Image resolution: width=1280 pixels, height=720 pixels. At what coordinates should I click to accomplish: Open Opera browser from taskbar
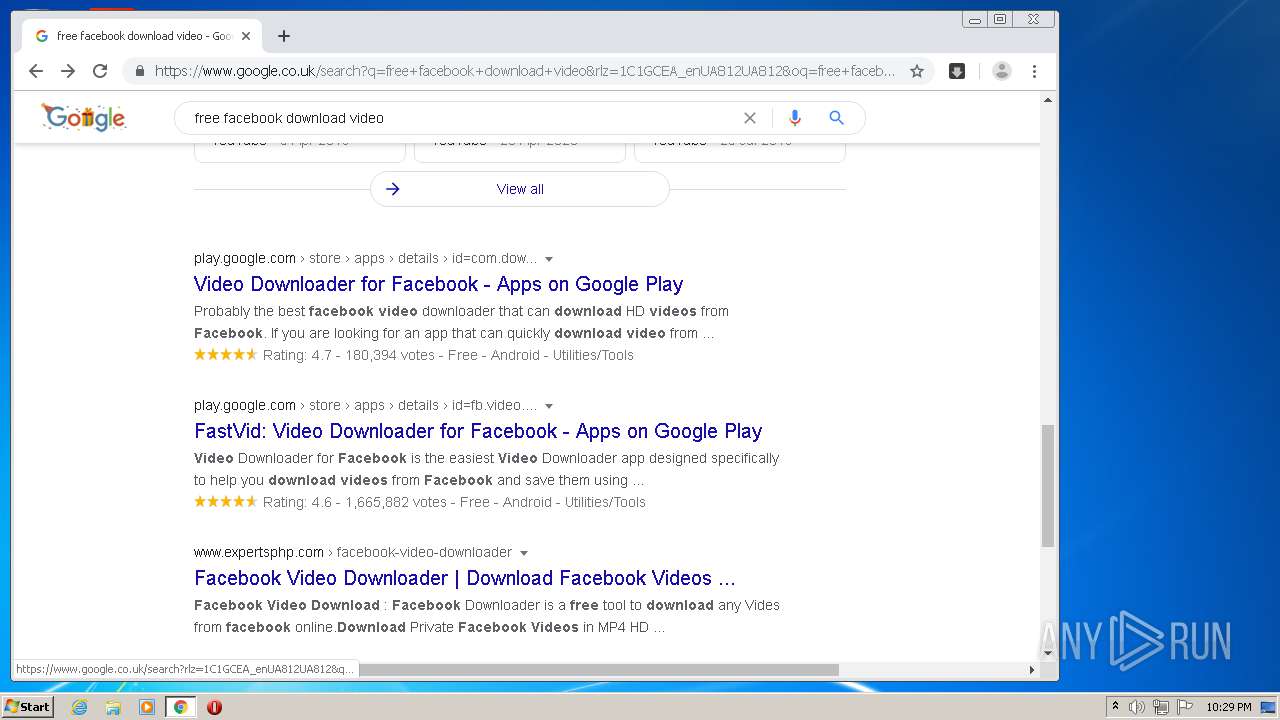tap(214, 707)
